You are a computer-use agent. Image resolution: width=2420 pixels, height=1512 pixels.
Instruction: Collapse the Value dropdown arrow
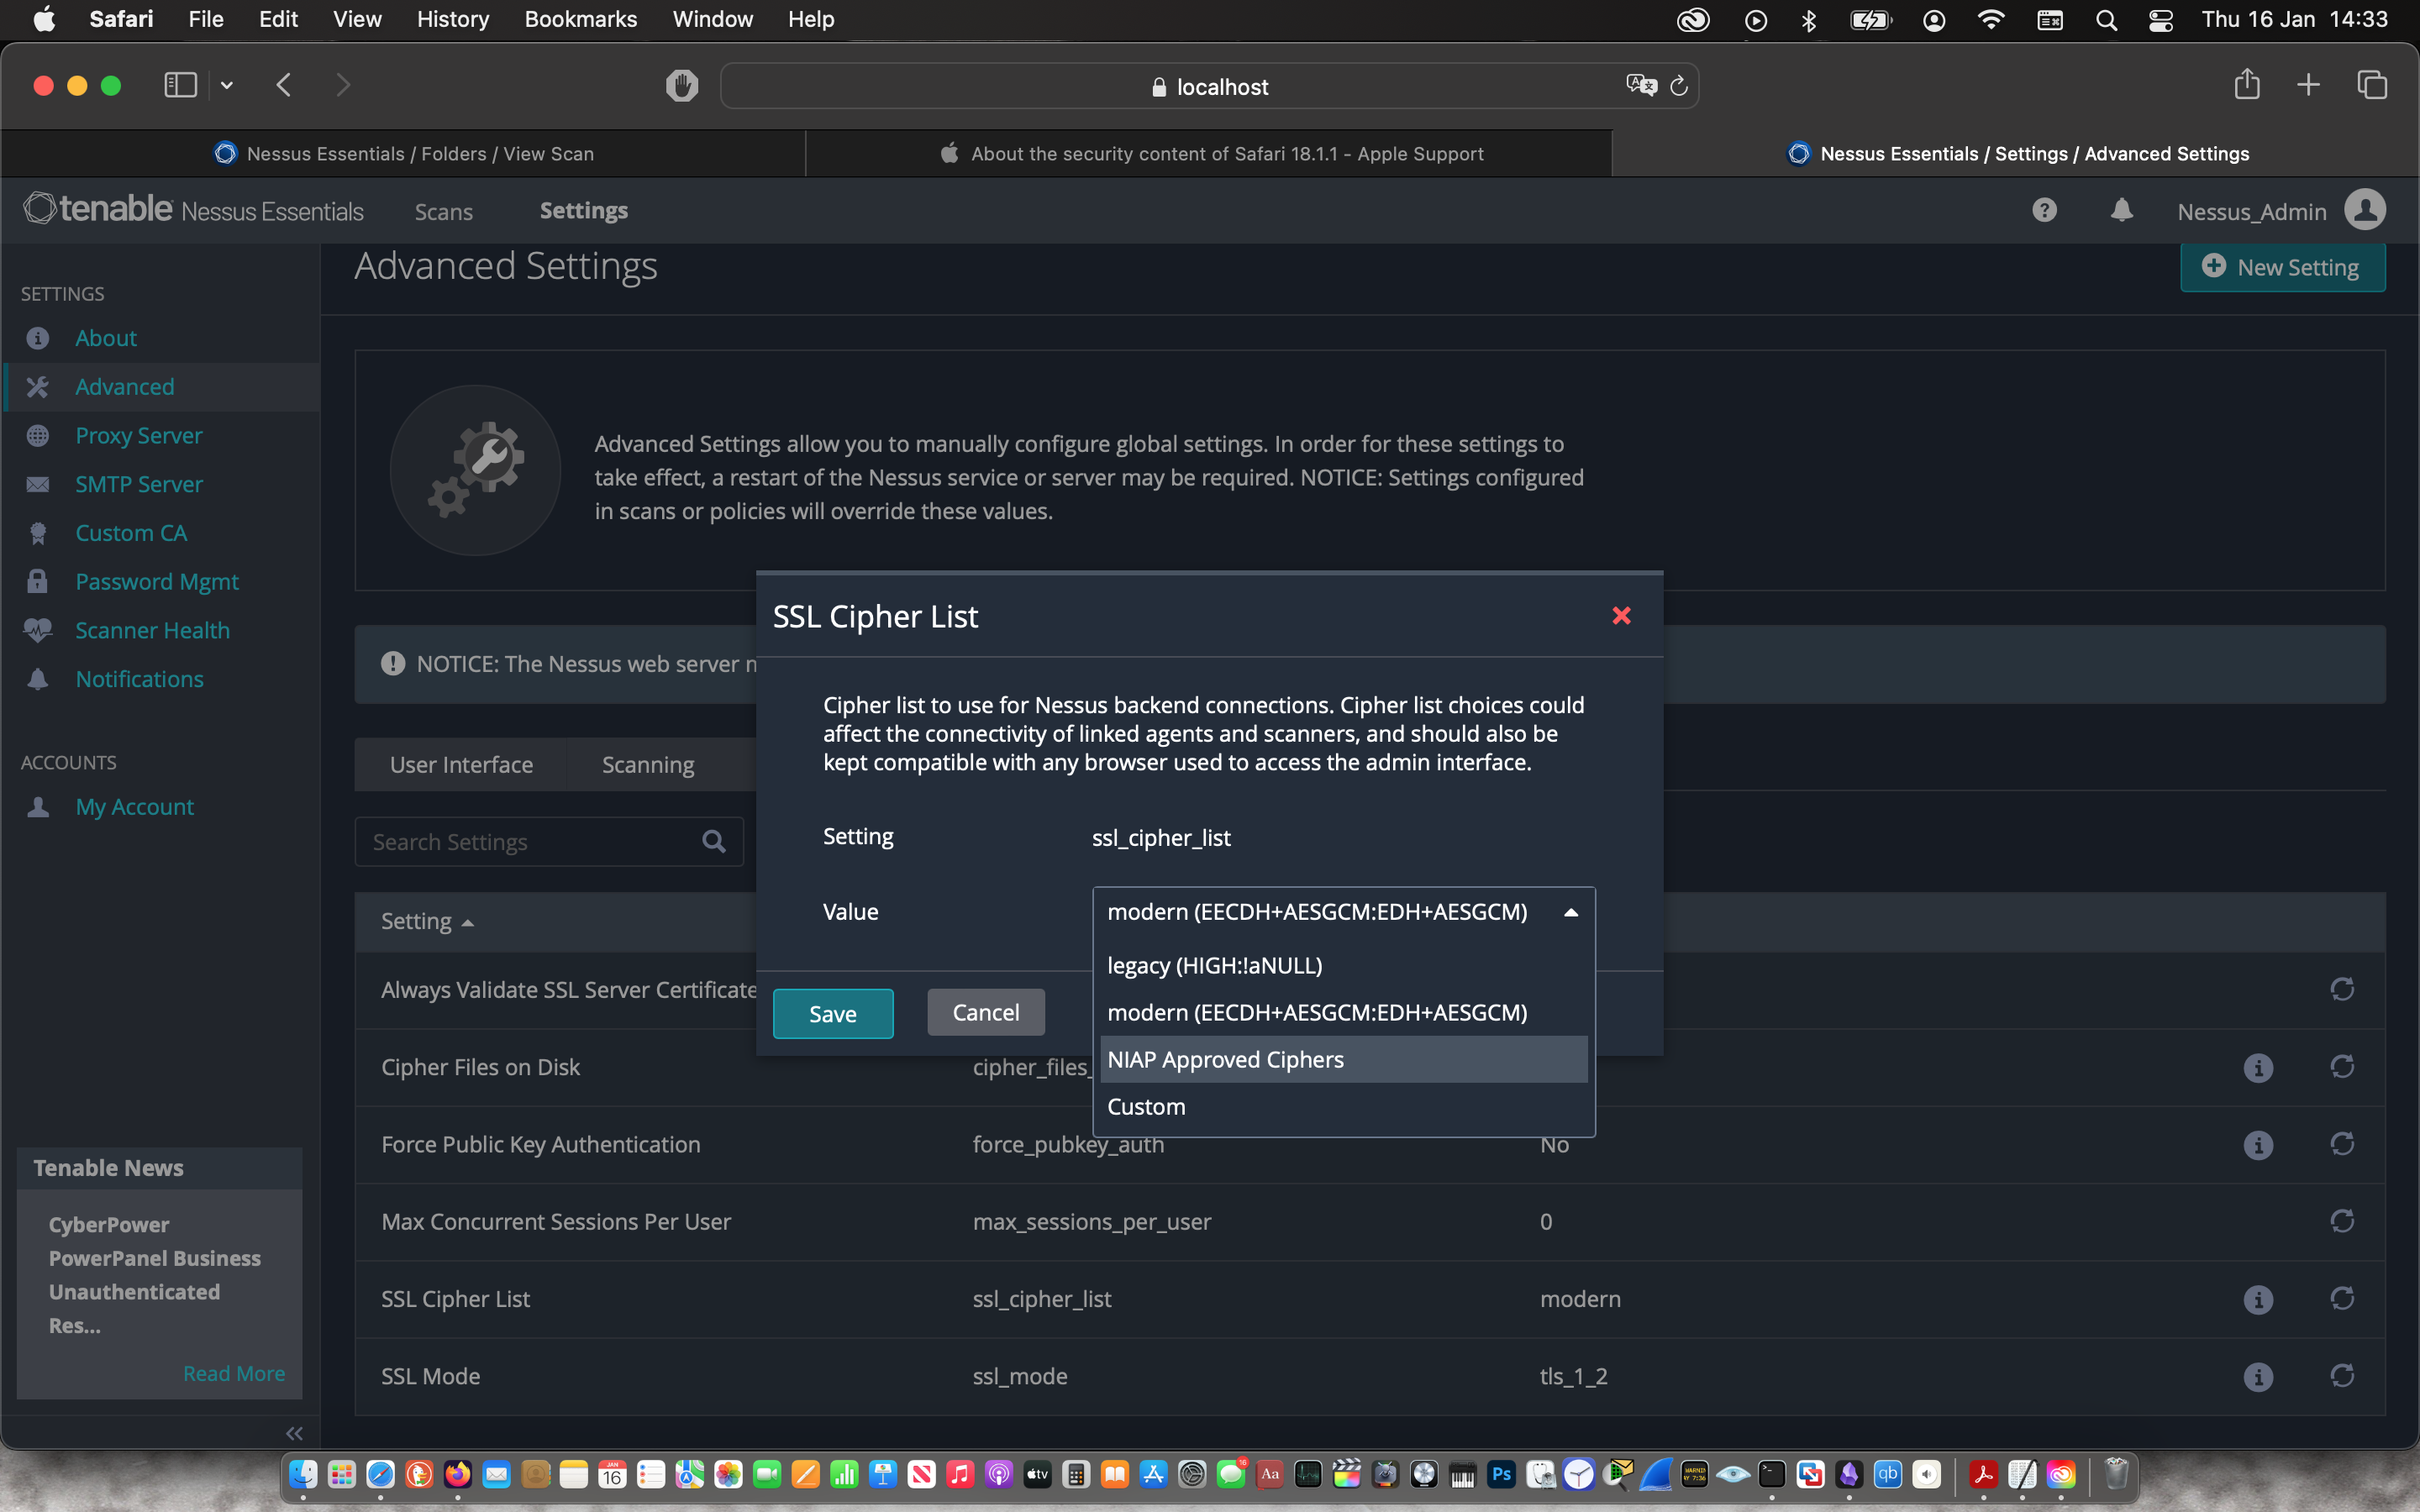point(1570,912)
